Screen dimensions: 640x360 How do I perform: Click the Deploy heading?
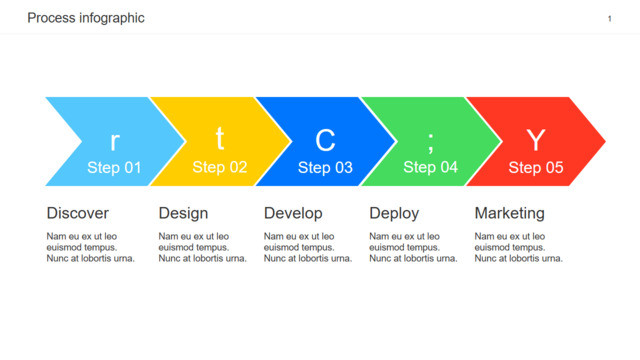[x=394, y=213]
